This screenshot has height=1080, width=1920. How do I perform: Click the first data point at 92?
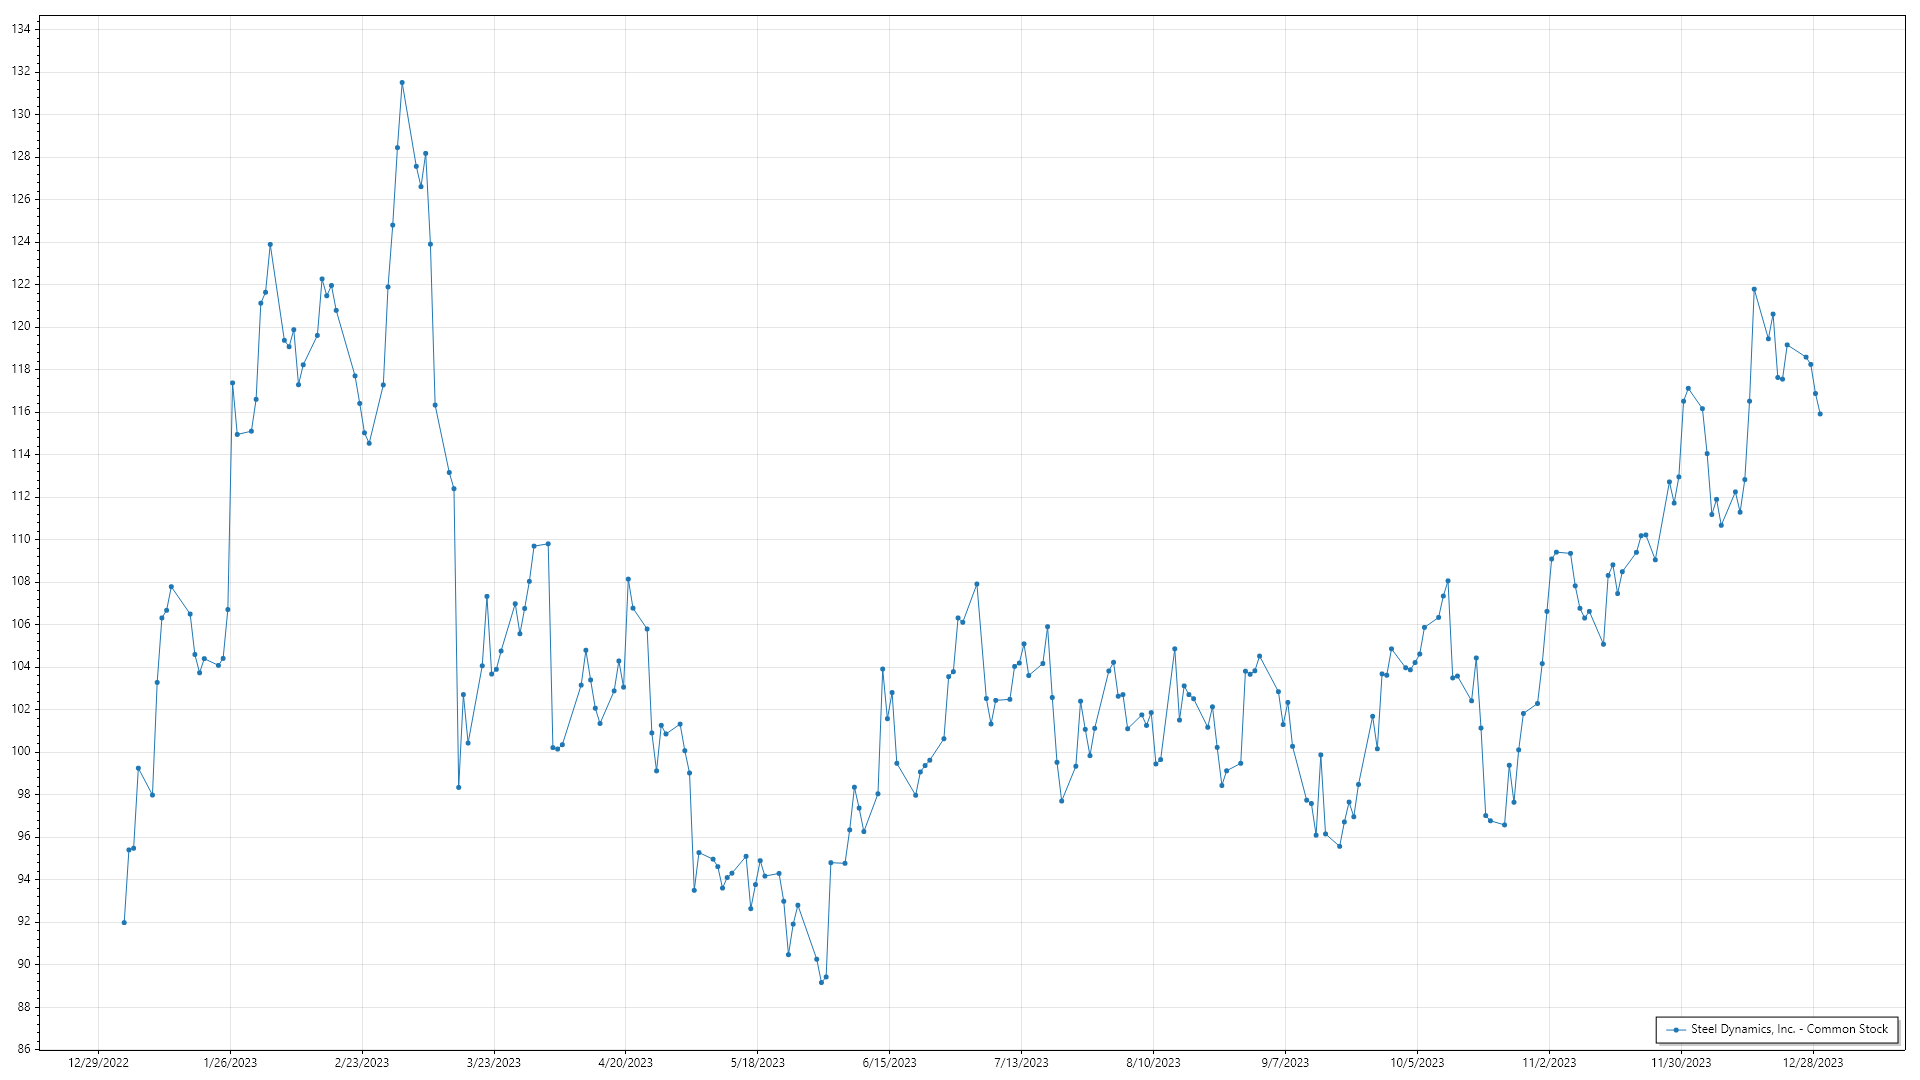(x=124, y=922)
